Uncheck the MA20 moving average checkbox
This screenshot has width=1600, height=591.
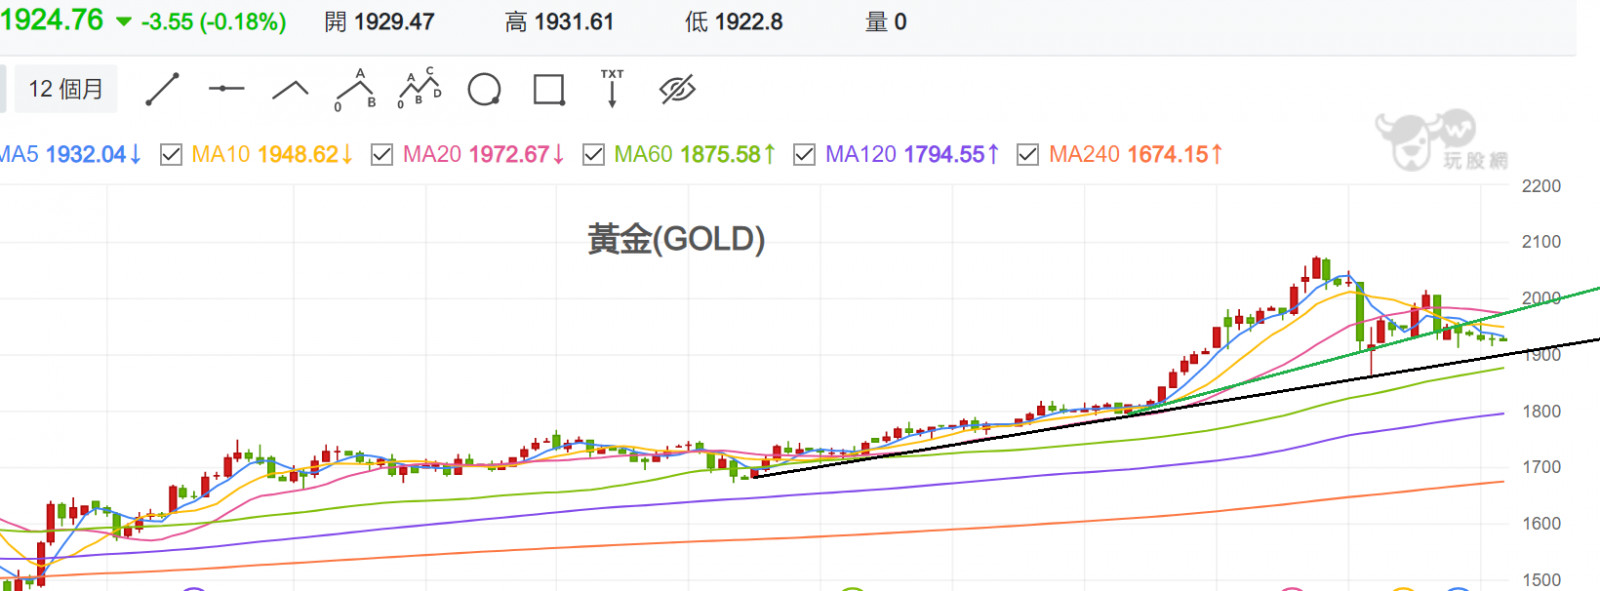[382, 155]
